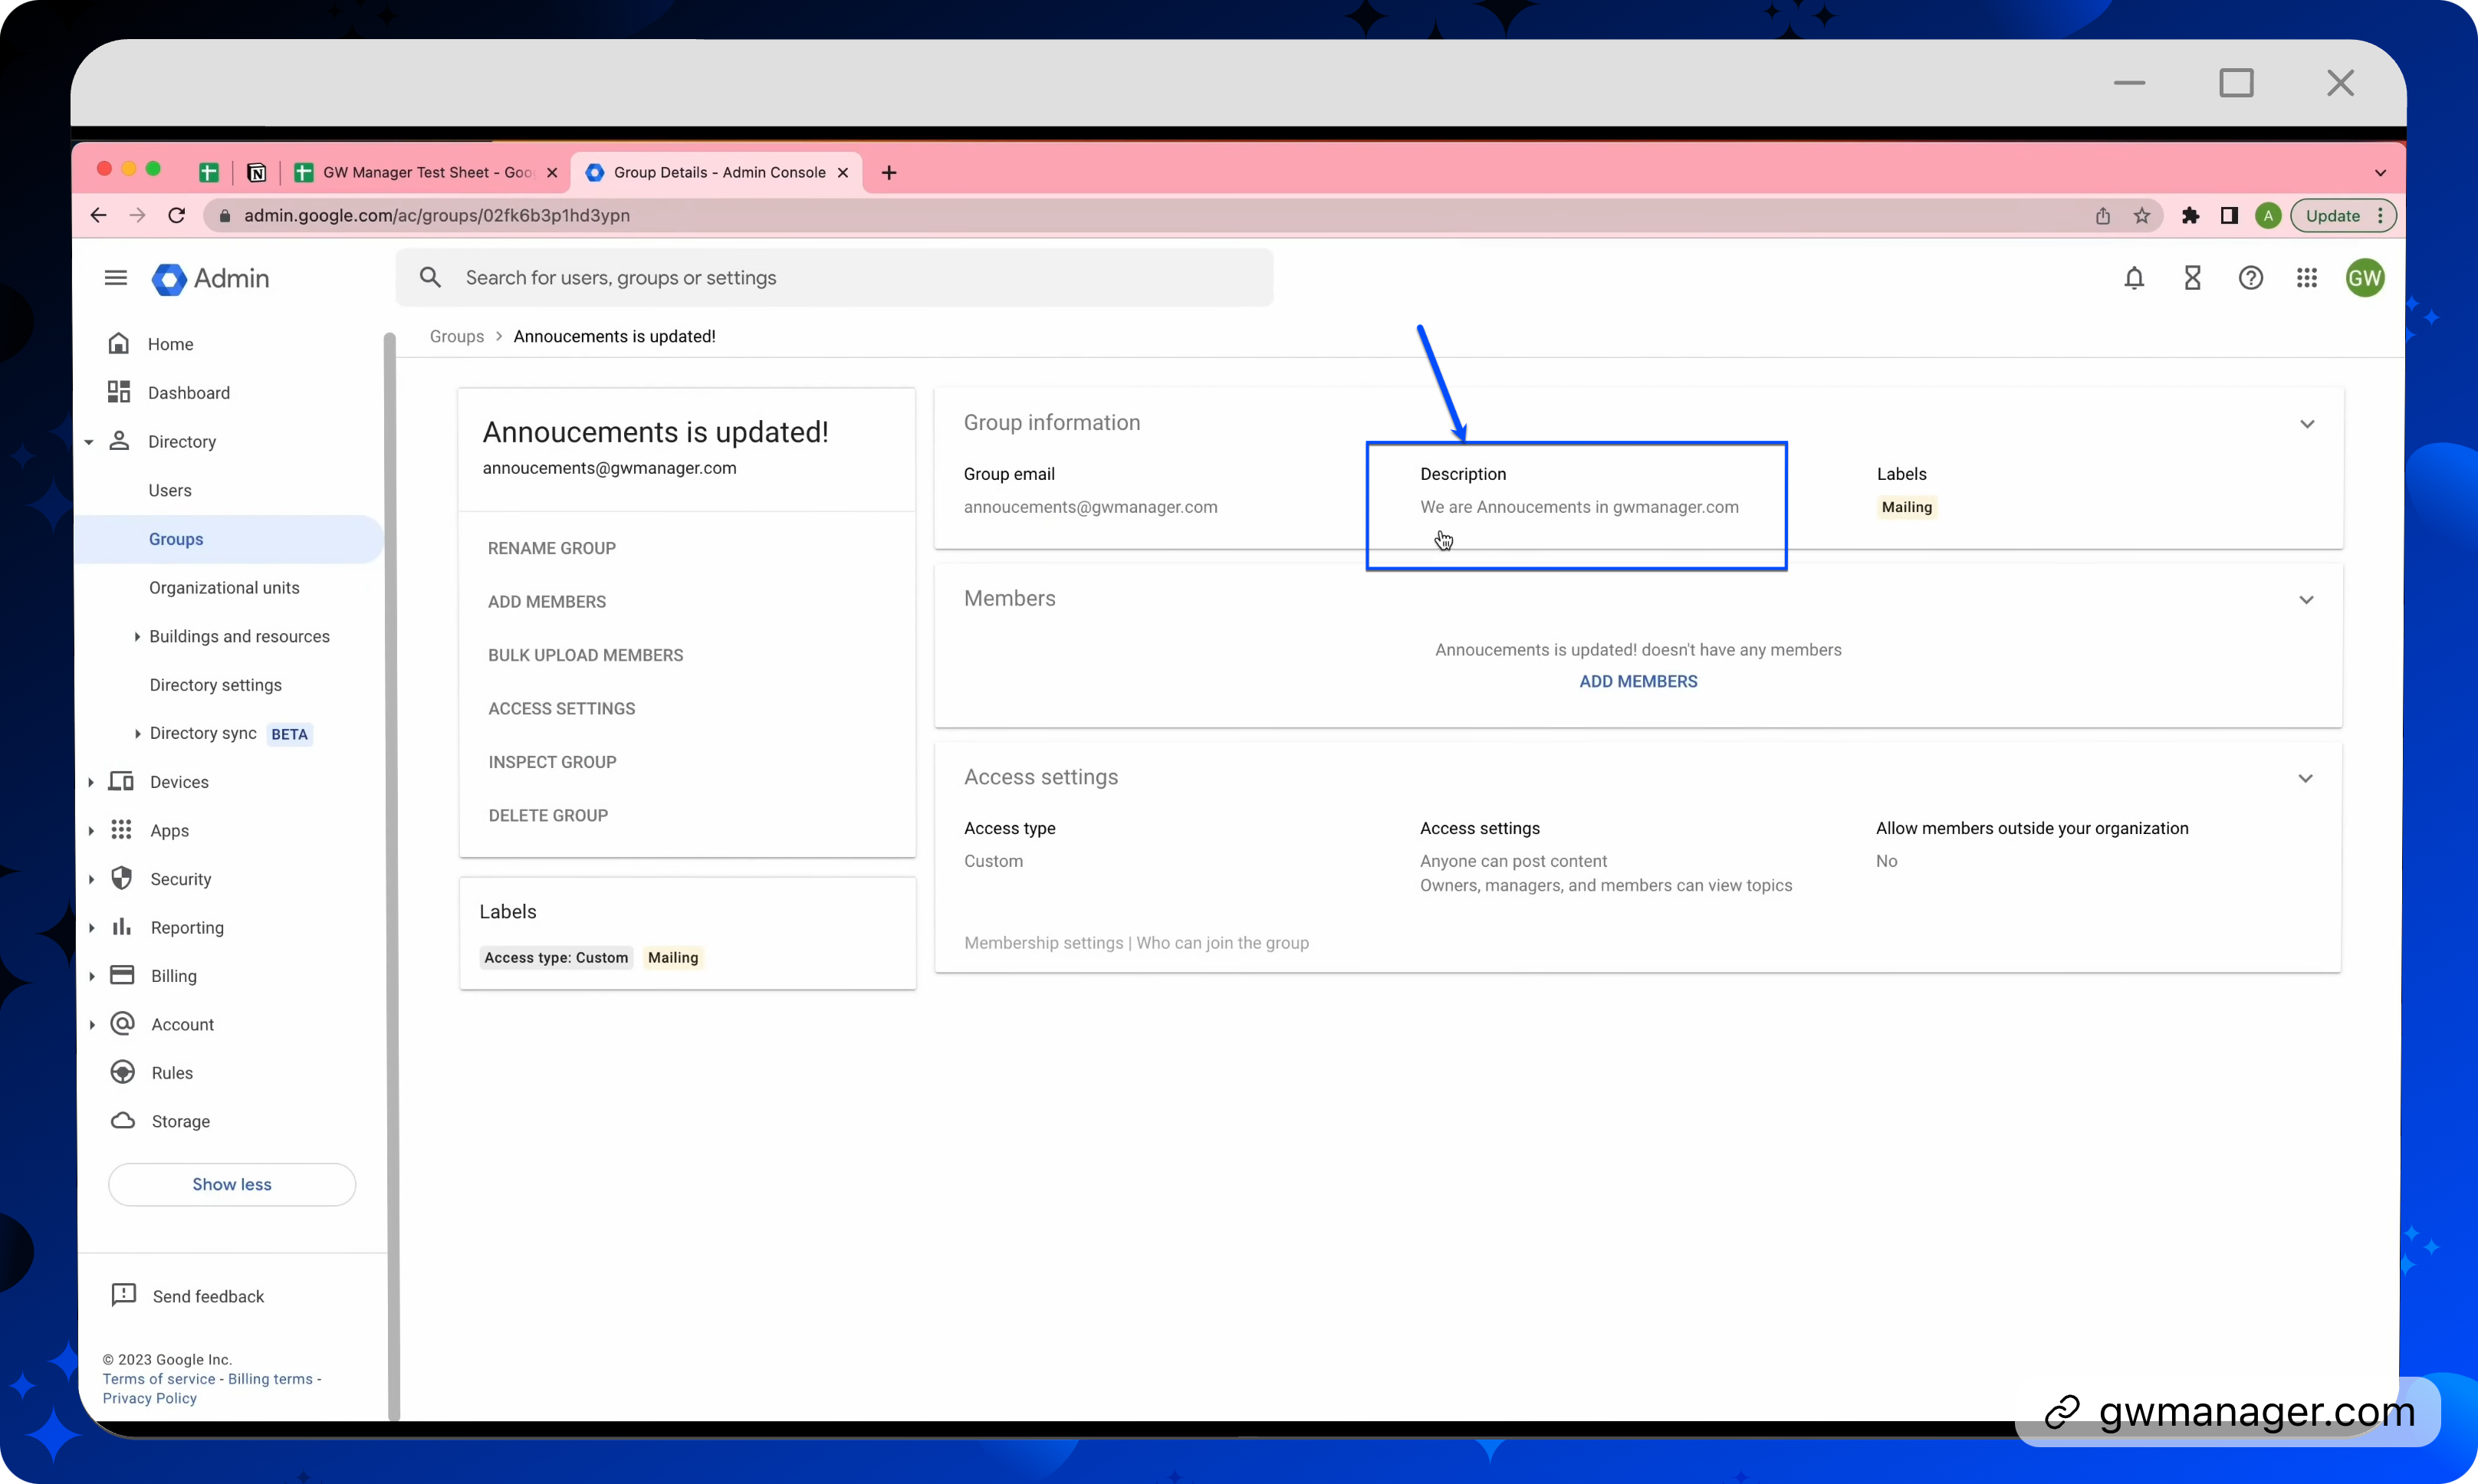This screenshot has width=2478, height=1484.
Task: Expand the Security section
Action: [x=91, y=879]
